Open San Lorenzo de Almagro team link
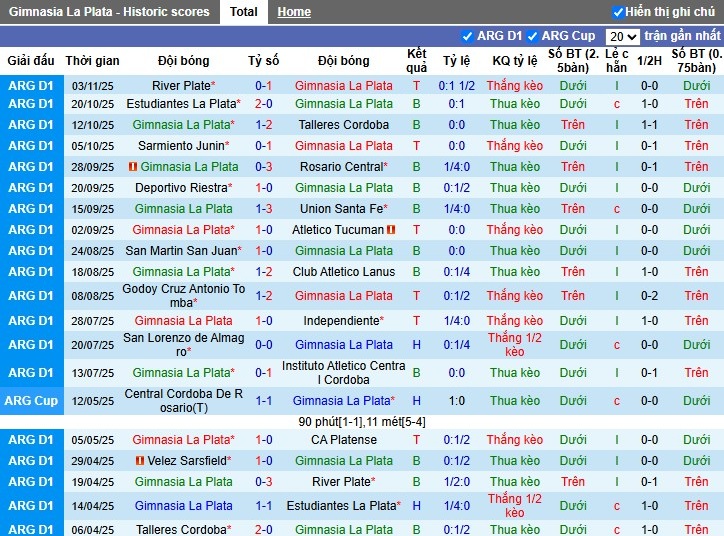Image resolution: width=724 pixels, height=536 pixels. tap(183, 345)
